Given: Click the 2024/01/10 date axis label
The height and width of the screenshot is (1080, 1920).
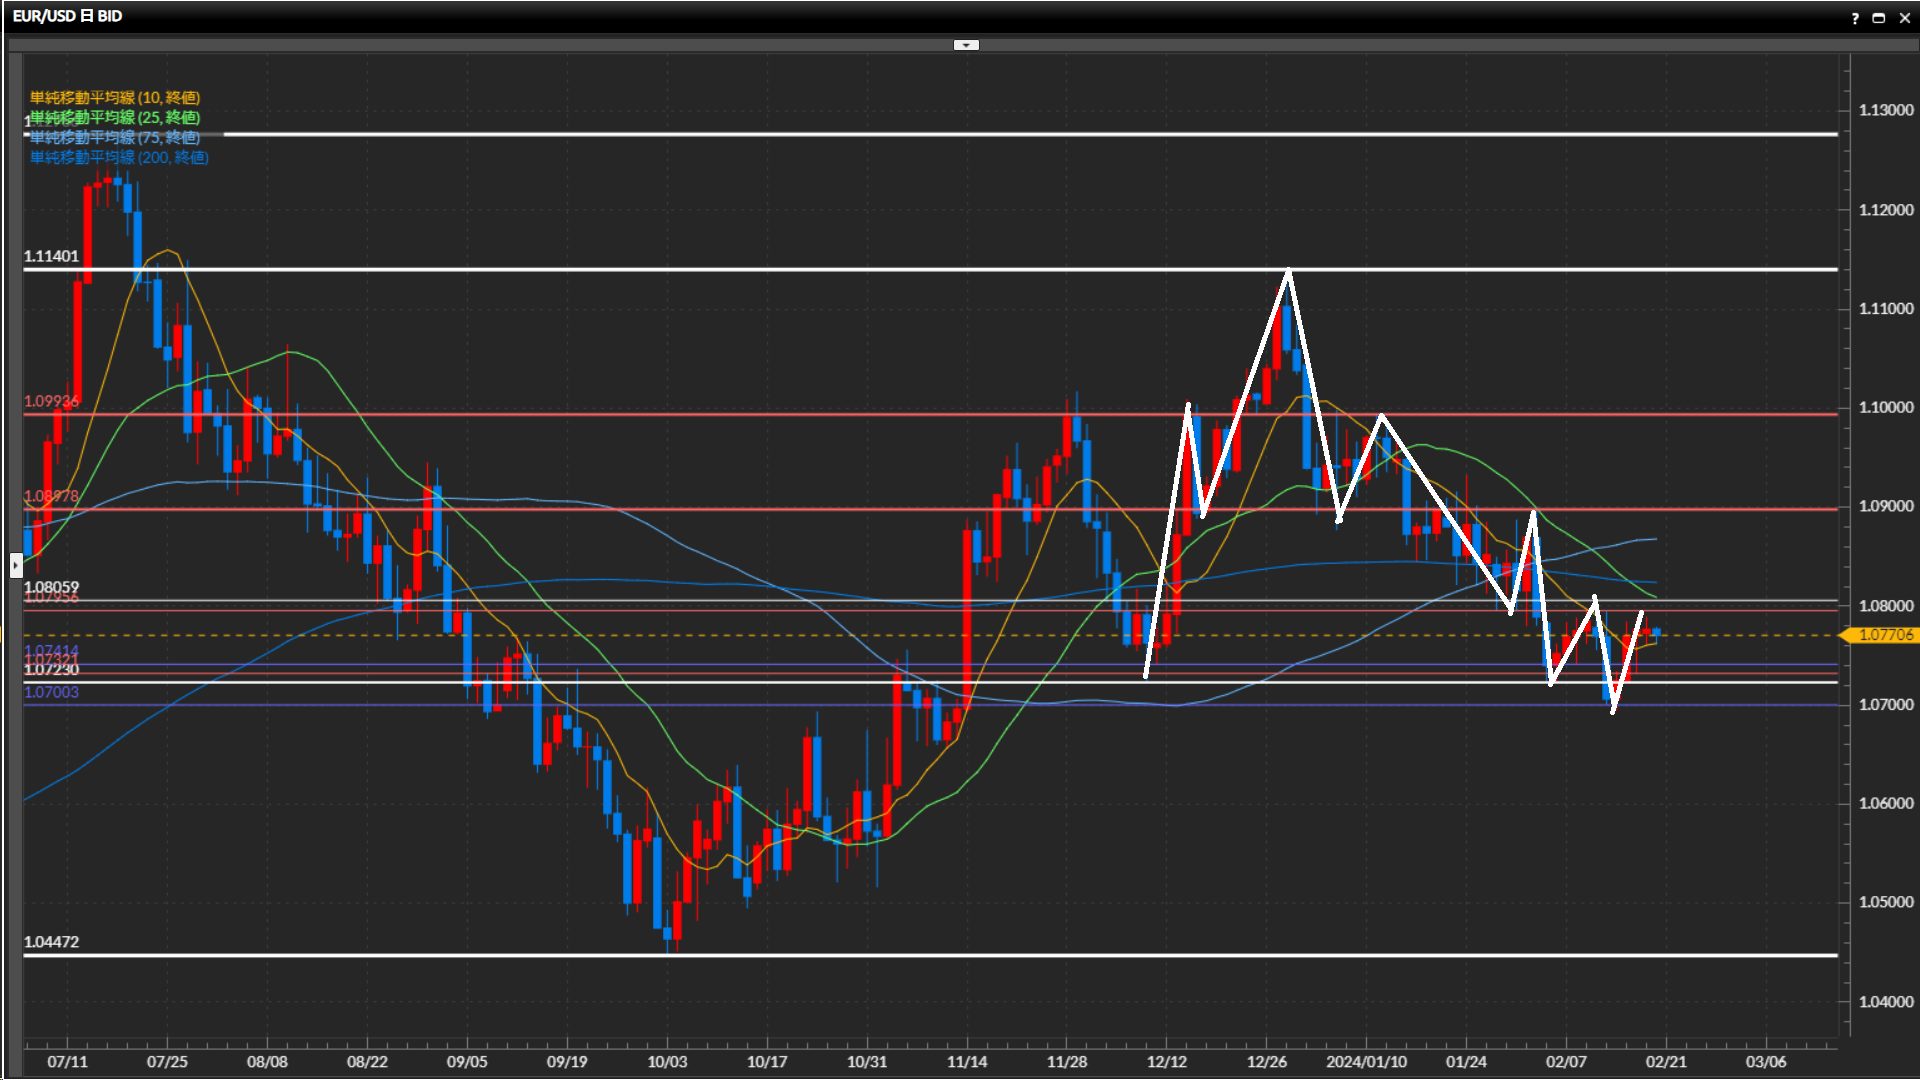Looking at the screenshot, I should click(1366, 1062).
